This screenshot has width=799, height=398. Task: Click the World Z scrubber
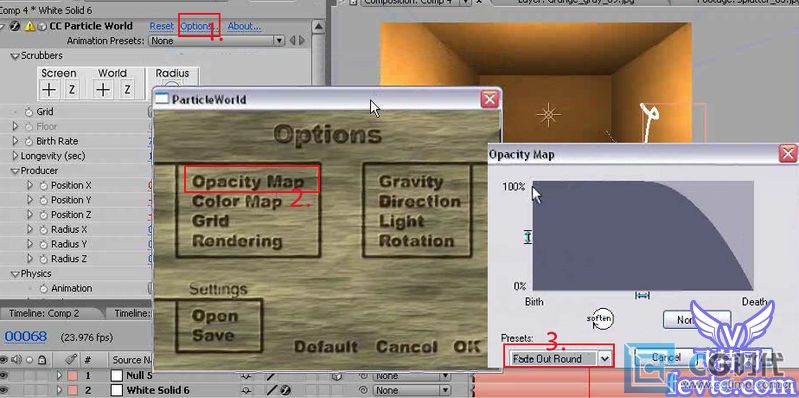127,90
